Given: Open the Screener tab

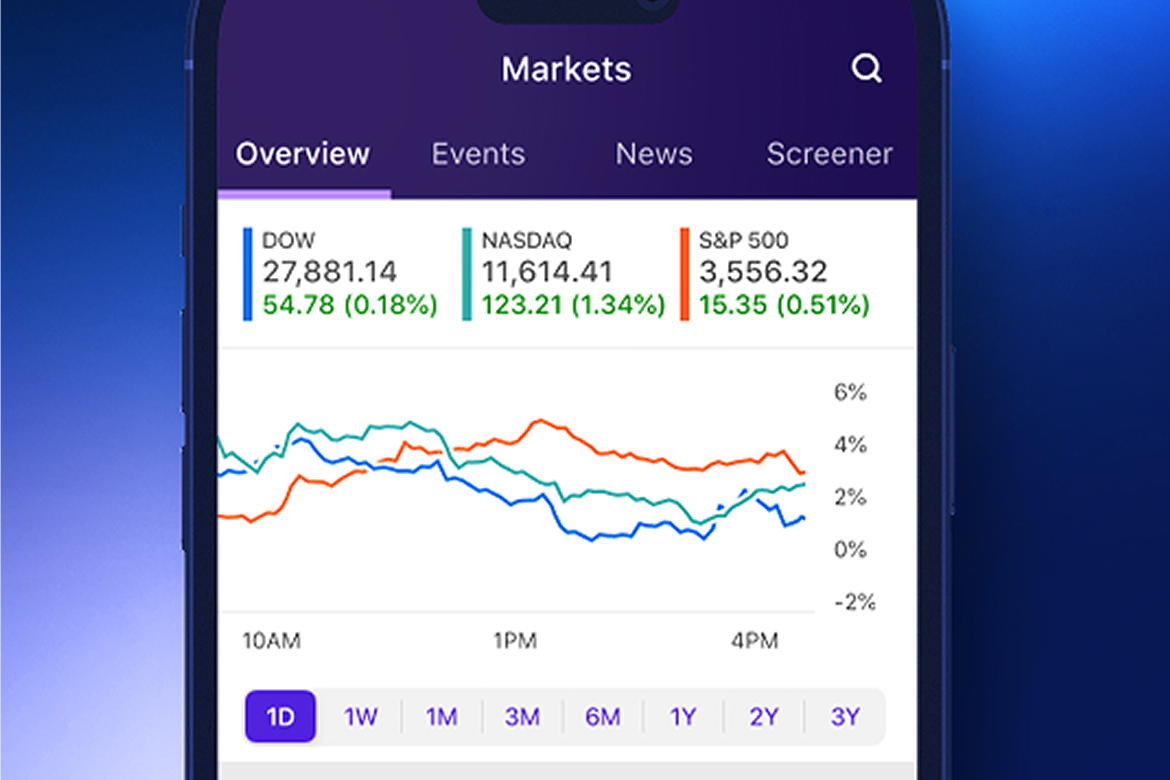Looking at the screenshot, I should click(x=828, y=154).
